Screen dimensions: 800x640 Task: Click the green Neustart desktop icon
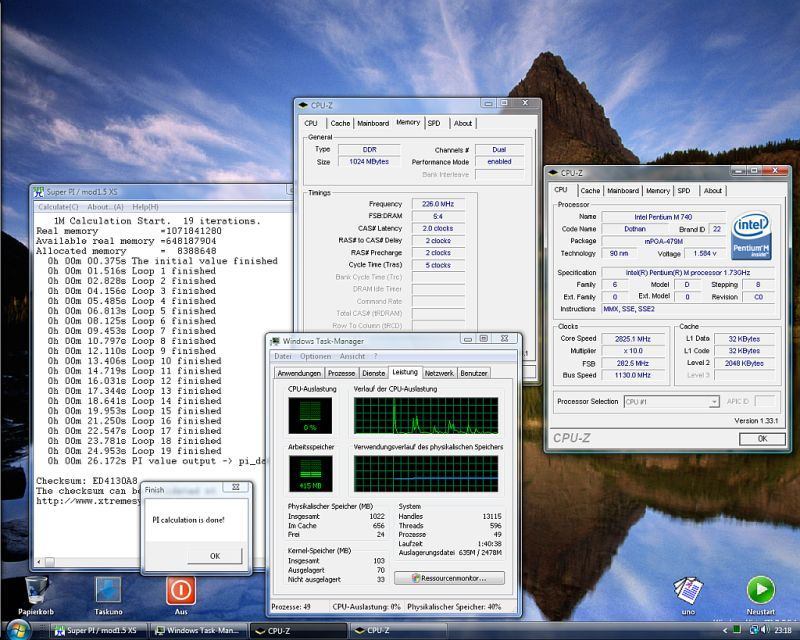click(x=761, y=590)
